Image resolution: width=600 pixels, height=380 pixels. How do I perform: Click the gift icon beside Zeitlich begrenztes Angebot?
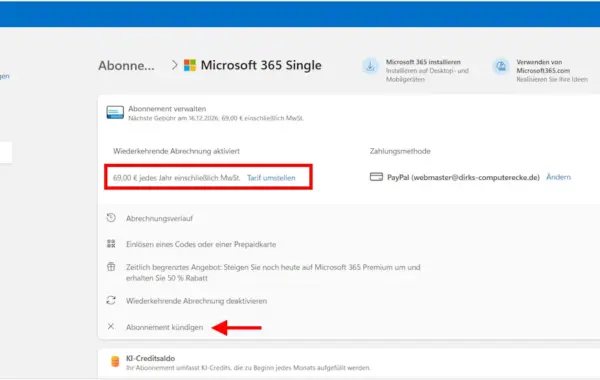pyautogui.click(x=111, y=266)
